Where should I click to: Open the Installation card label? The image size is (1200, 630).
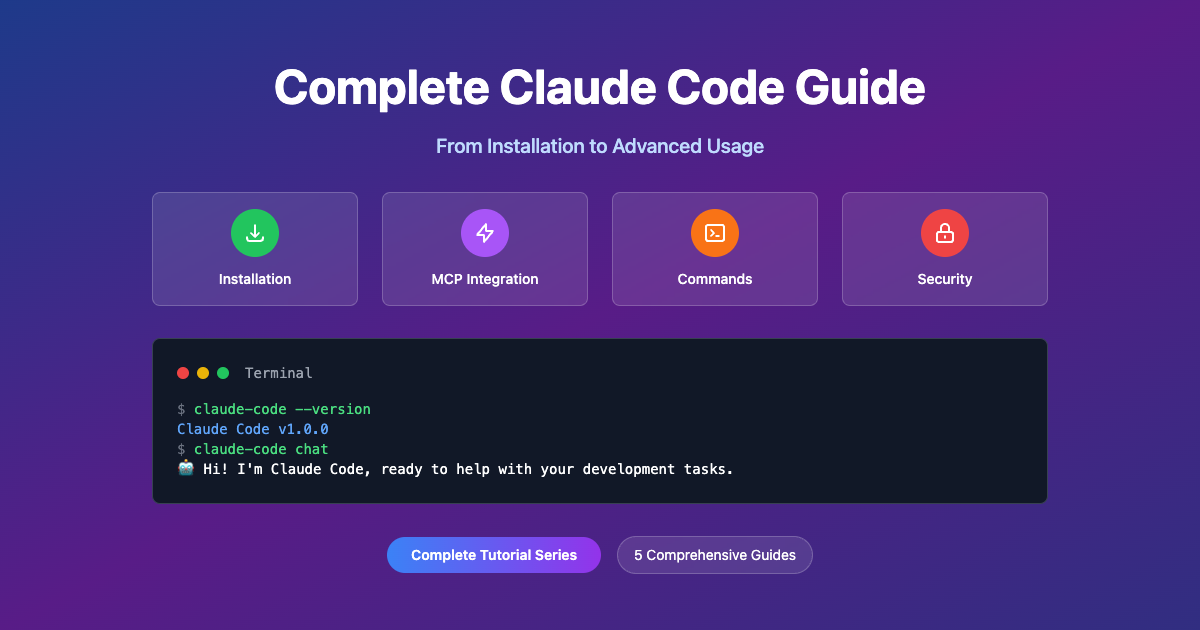(x=255, y=279)
